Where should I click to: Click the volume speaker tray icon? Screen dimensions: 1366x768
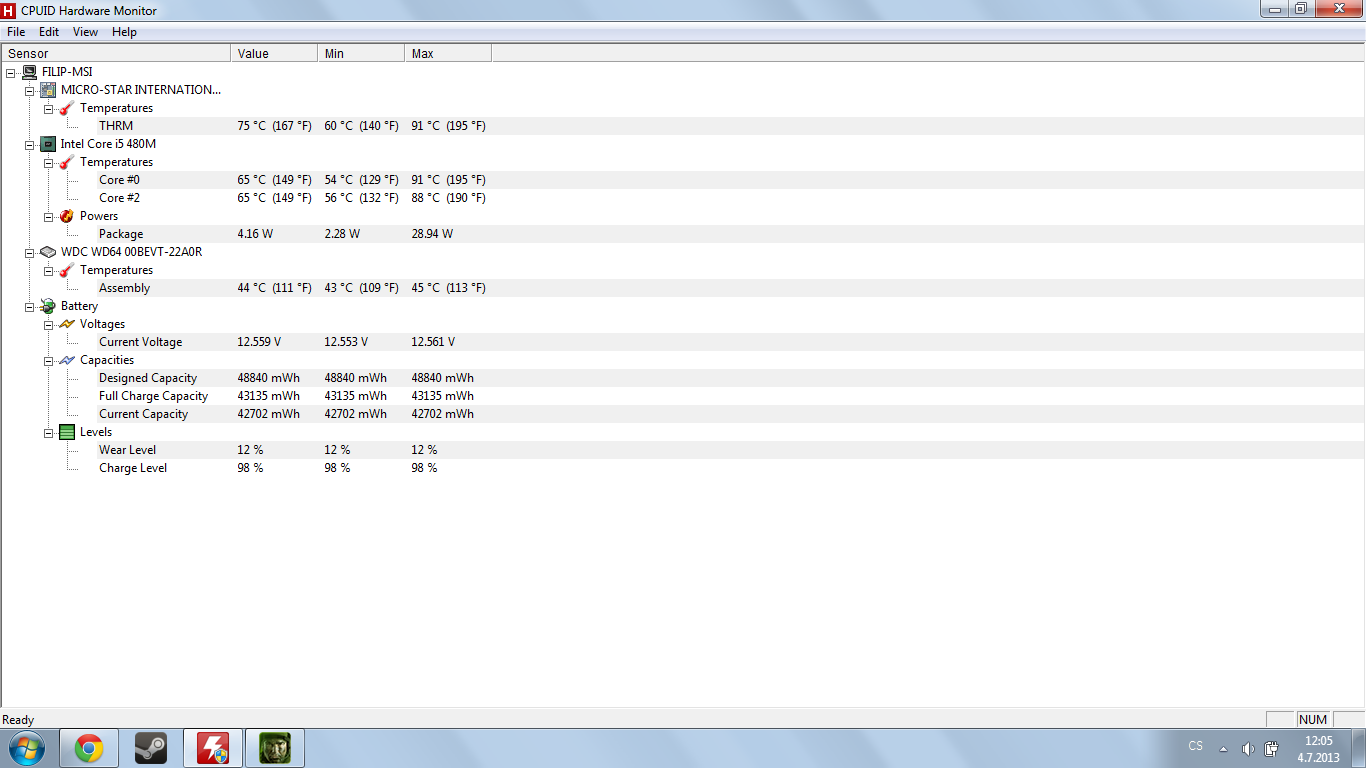pos(1248,749)
